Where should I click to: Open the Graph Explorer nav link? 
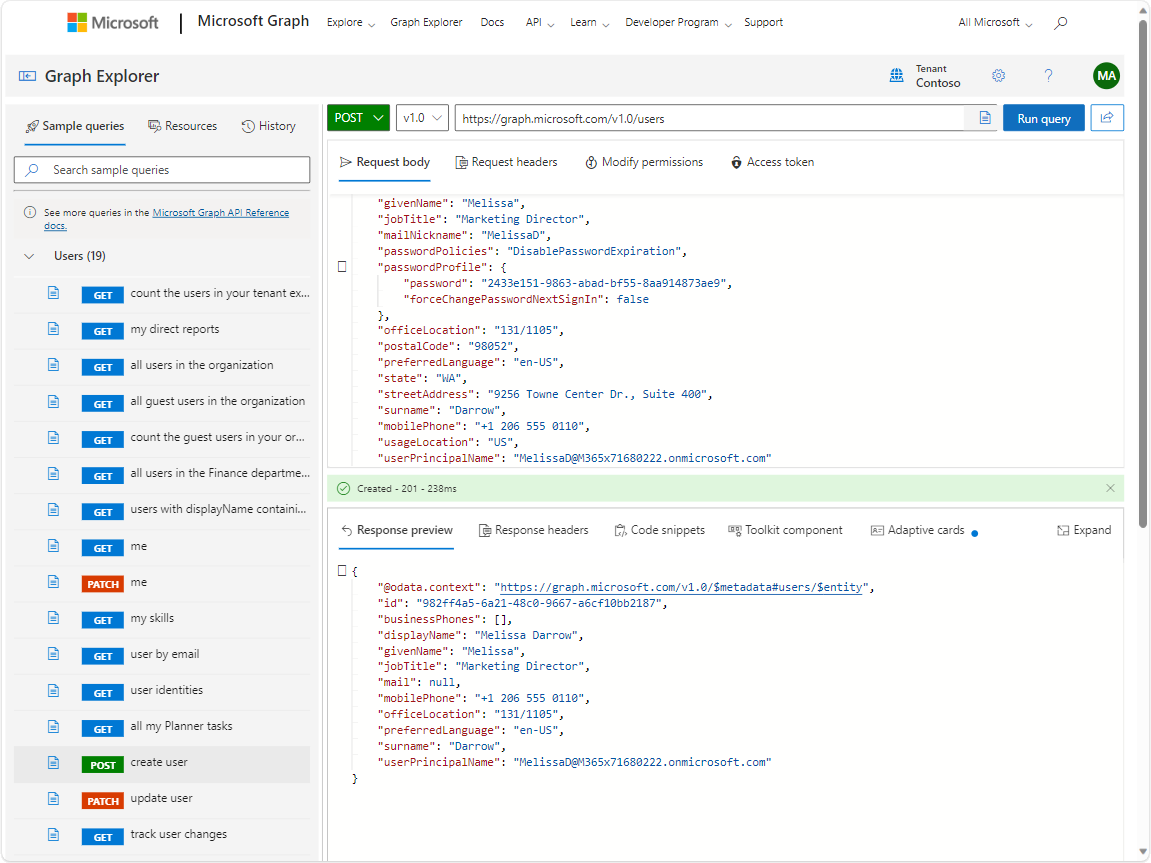(426, 23)
